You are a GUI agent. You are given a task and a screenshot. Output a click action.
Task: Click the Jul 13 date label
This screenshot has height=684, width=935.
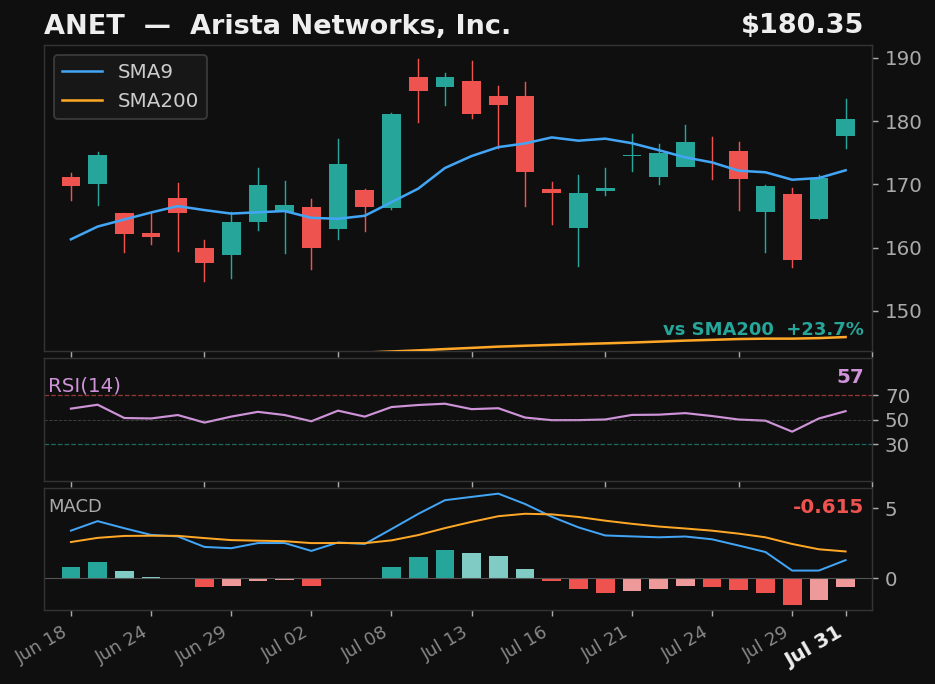444,644
